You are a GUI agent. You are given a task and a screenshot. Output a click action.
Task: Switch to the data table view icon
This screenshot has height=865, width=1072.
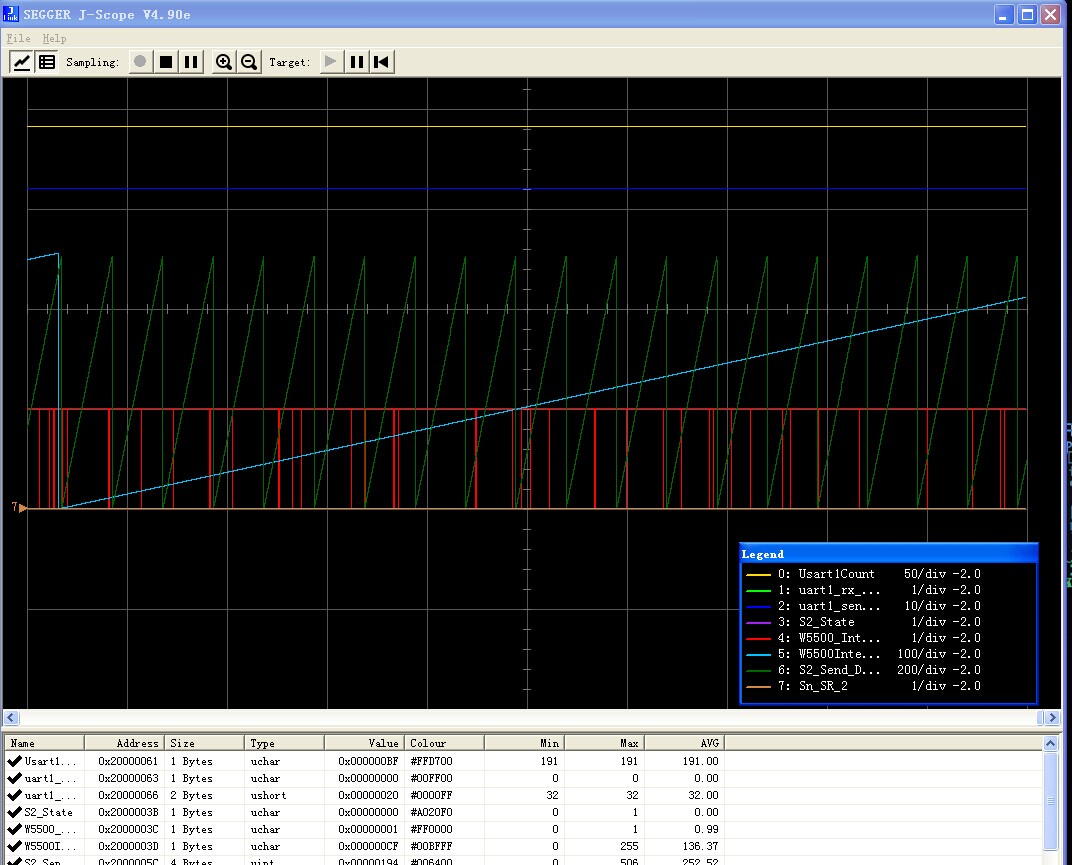(x=46, y=62)
